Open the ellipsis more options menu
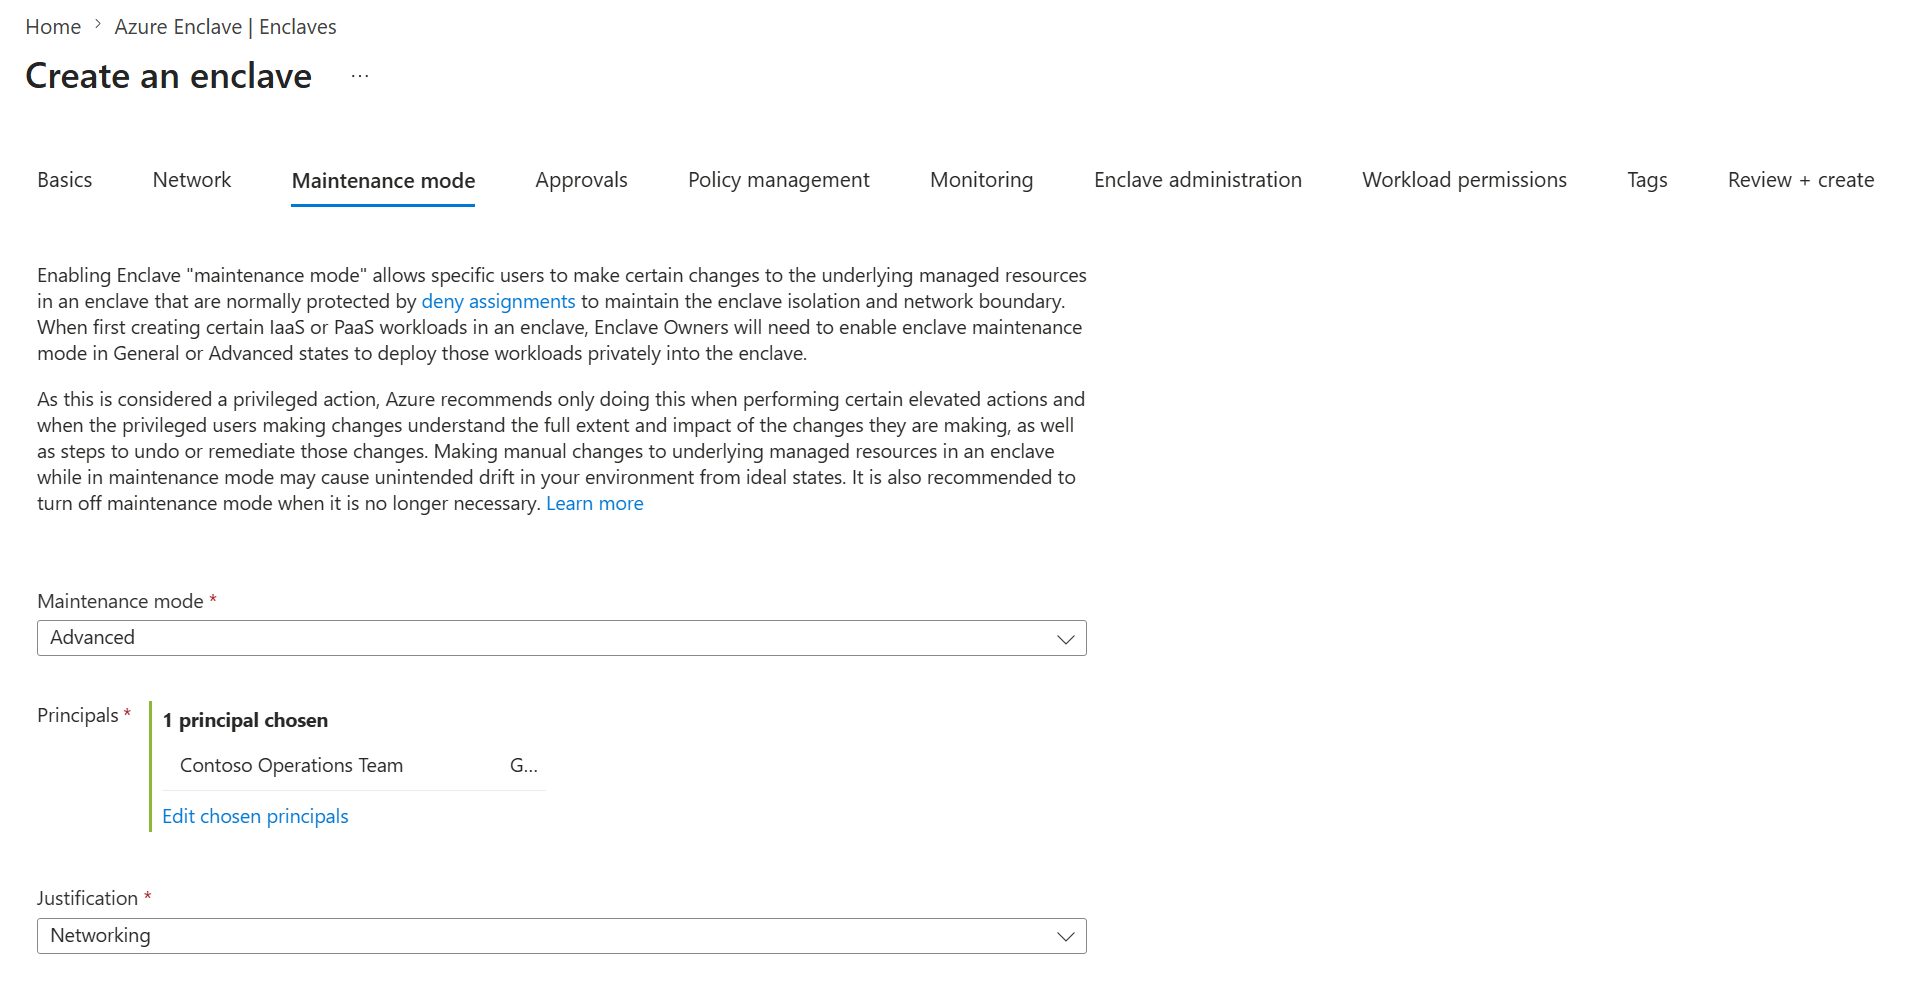This screenshot has width=1909, height=994. tap(360, 77)
